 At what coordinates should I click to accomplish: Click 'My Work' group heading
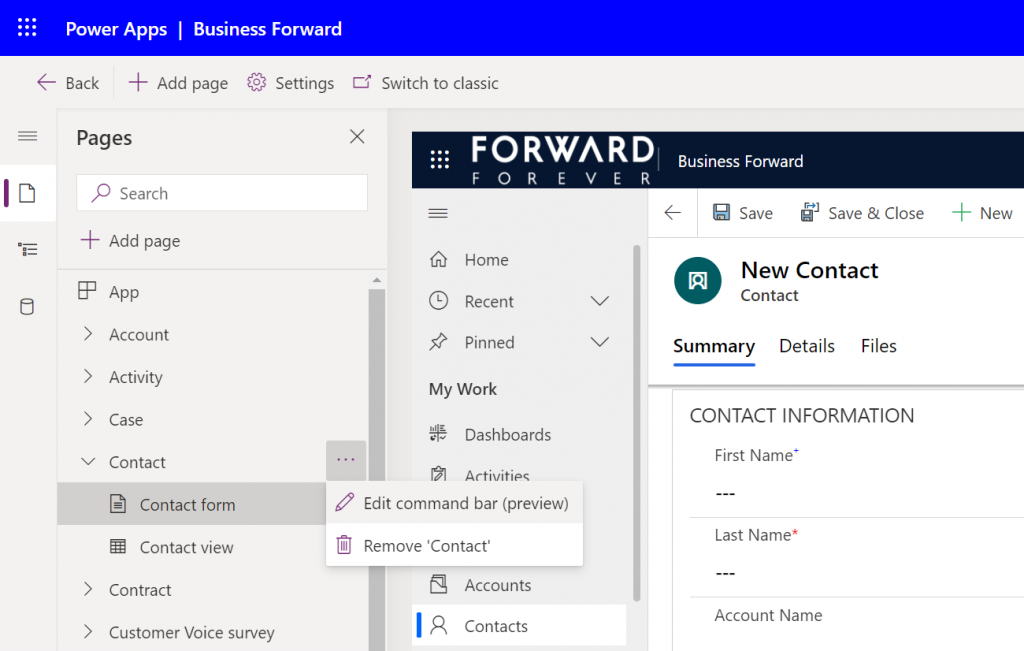tap(462, 389)
